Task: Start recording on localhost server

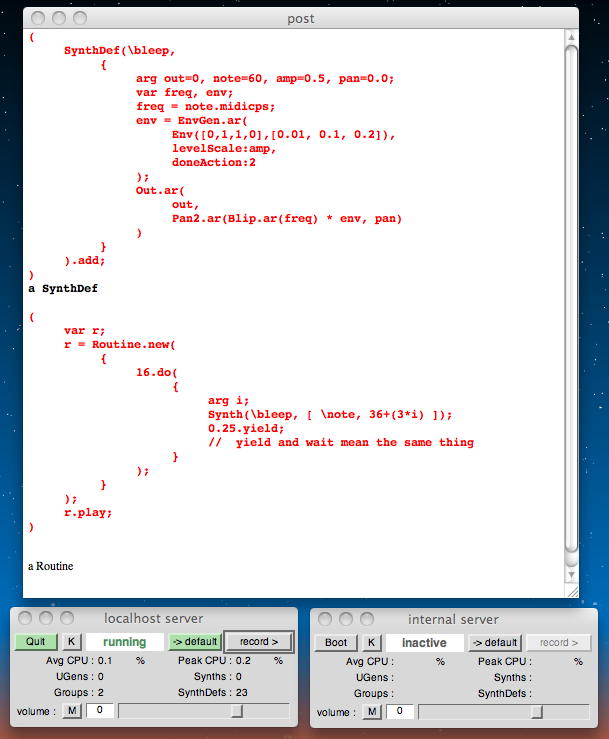Action: pos(259,641)
